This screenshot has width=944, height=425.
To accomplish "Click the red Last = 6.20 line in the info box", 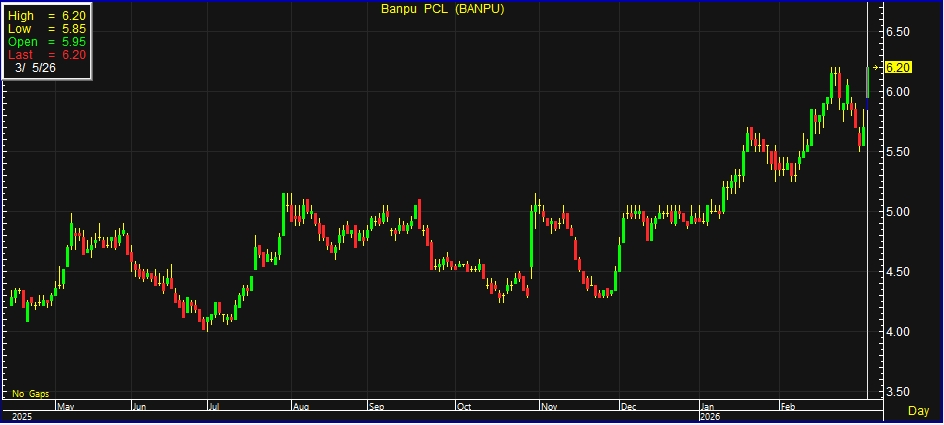I will pos(46,55).
